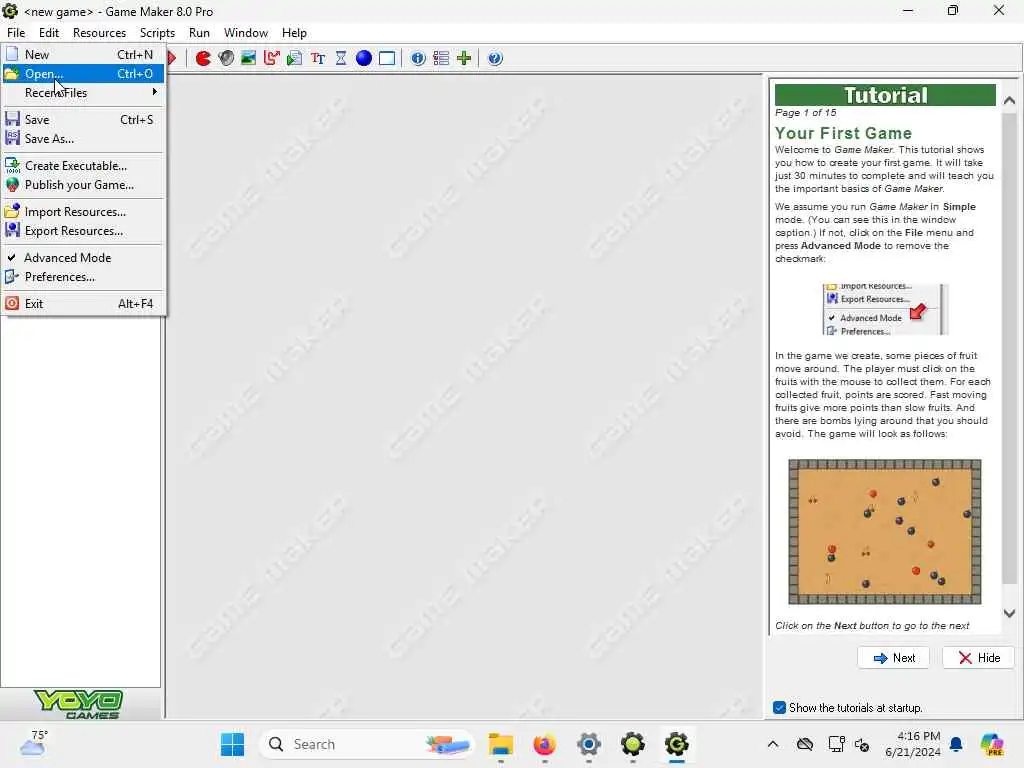Click the Create a script icon

pyautogui.click(x=295, y=59)
